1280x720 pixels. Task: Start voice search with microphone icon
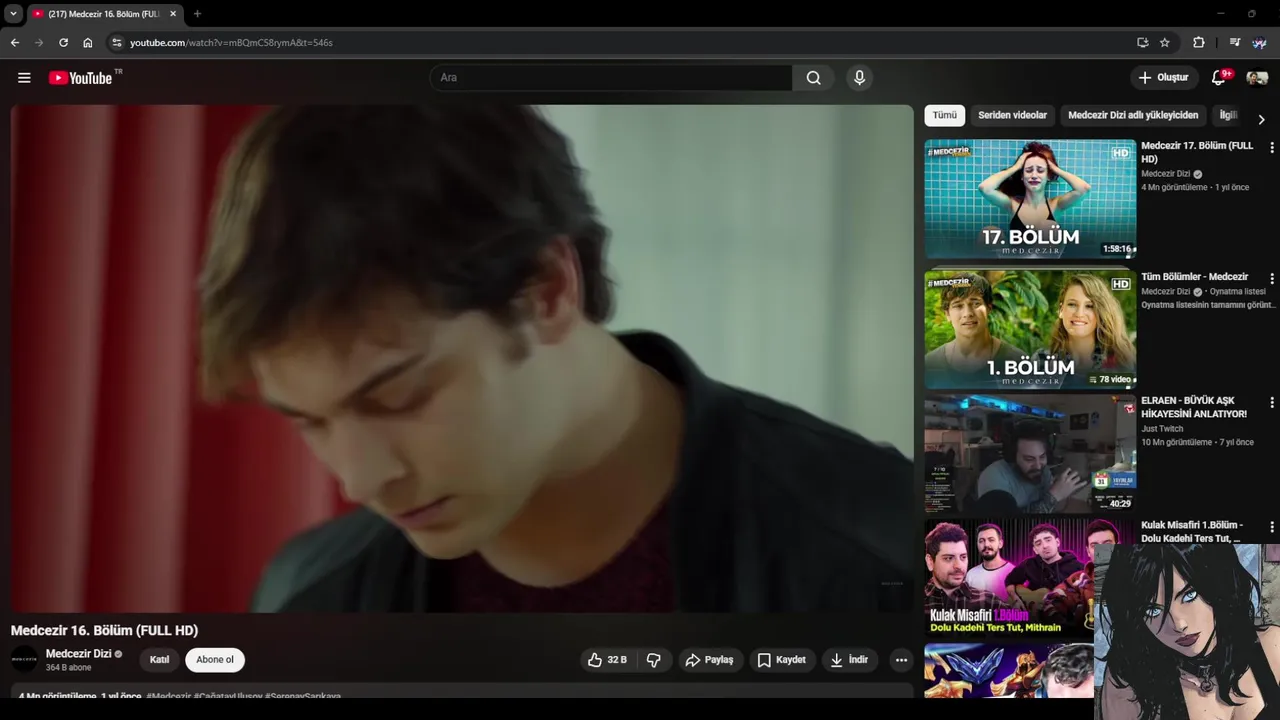(x=859, y=78)
